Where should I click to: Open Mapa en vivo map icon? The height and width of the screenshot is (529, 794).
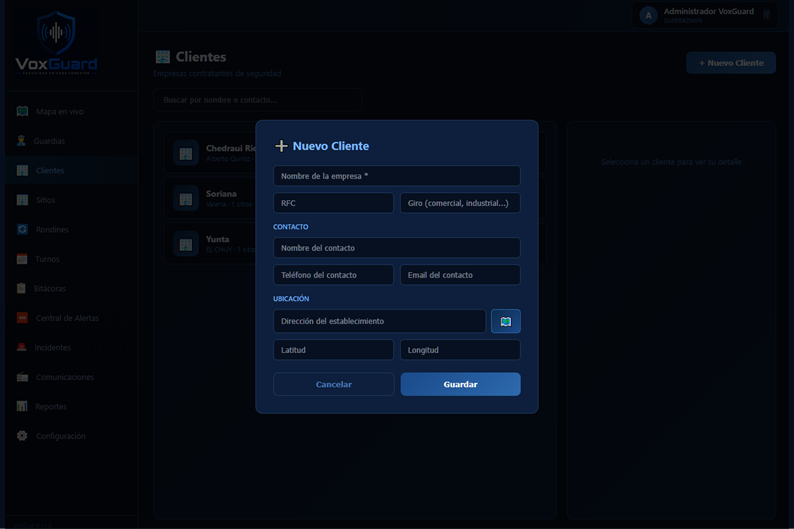[x=22, y=111]
